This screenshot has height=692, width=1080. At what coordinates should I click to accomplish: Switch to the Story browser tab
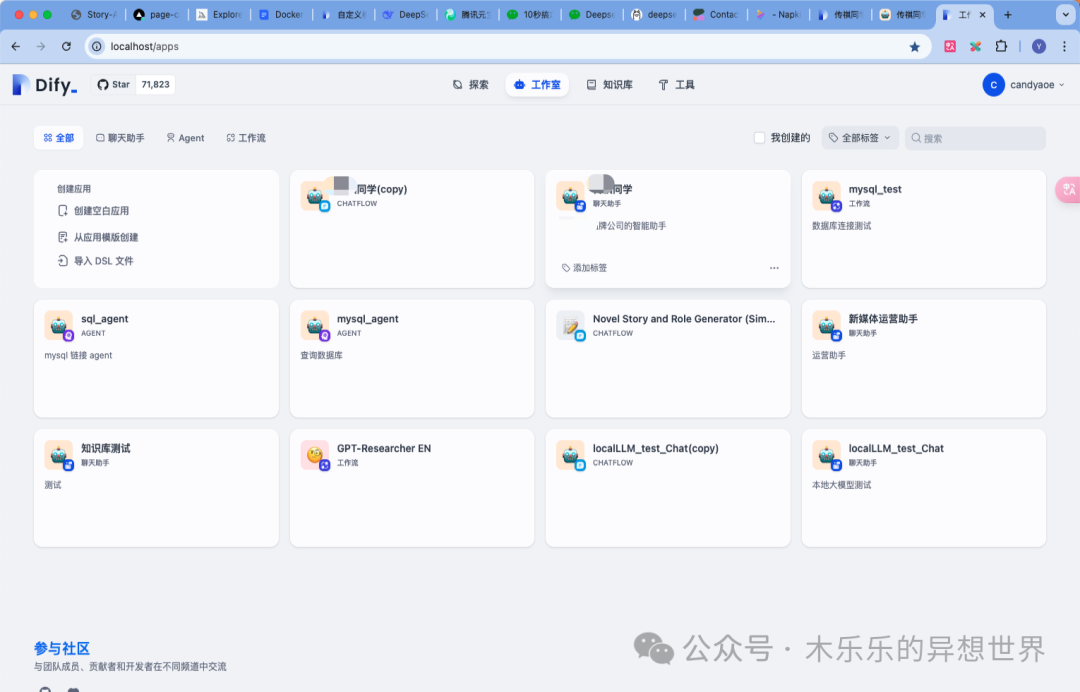point(95,14)
